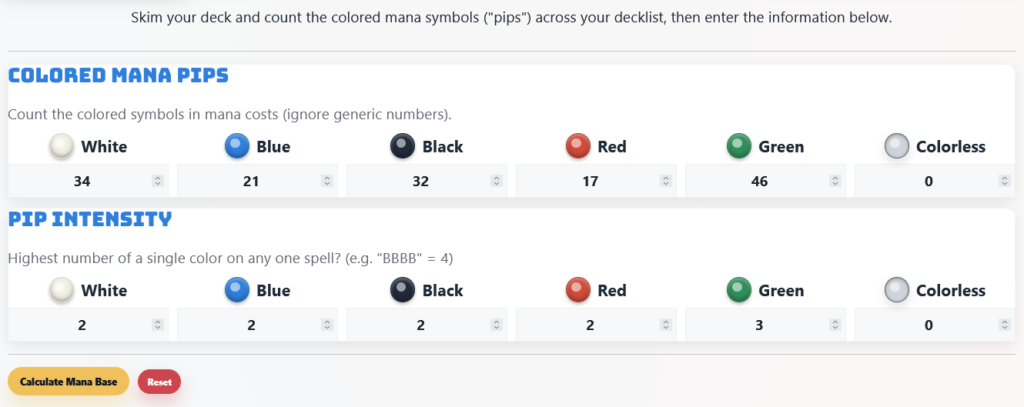Click the Black mana orb in Colored Mana Pips
Viewport: 1024px width, 407px height.
pyautogui.click(x=402, y=147)
